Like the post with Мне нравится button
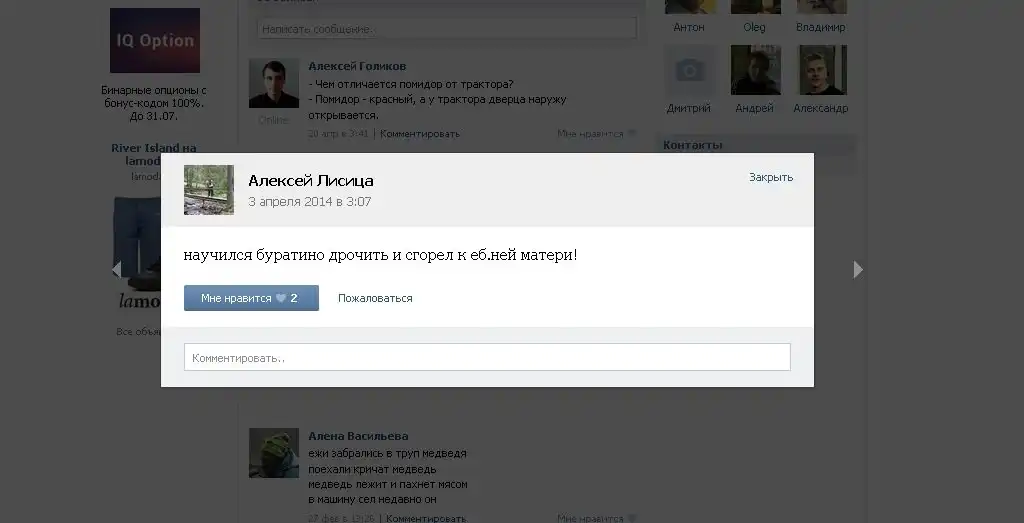 [251, 298]
